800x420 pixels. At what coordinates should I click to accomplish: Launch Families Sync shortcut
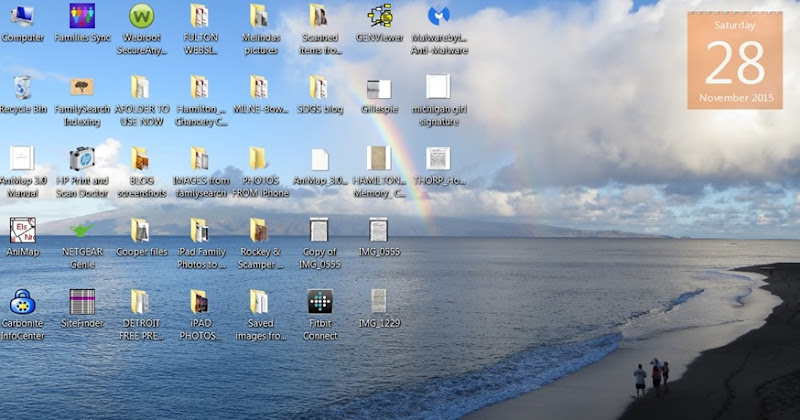[x=82, y=23]
